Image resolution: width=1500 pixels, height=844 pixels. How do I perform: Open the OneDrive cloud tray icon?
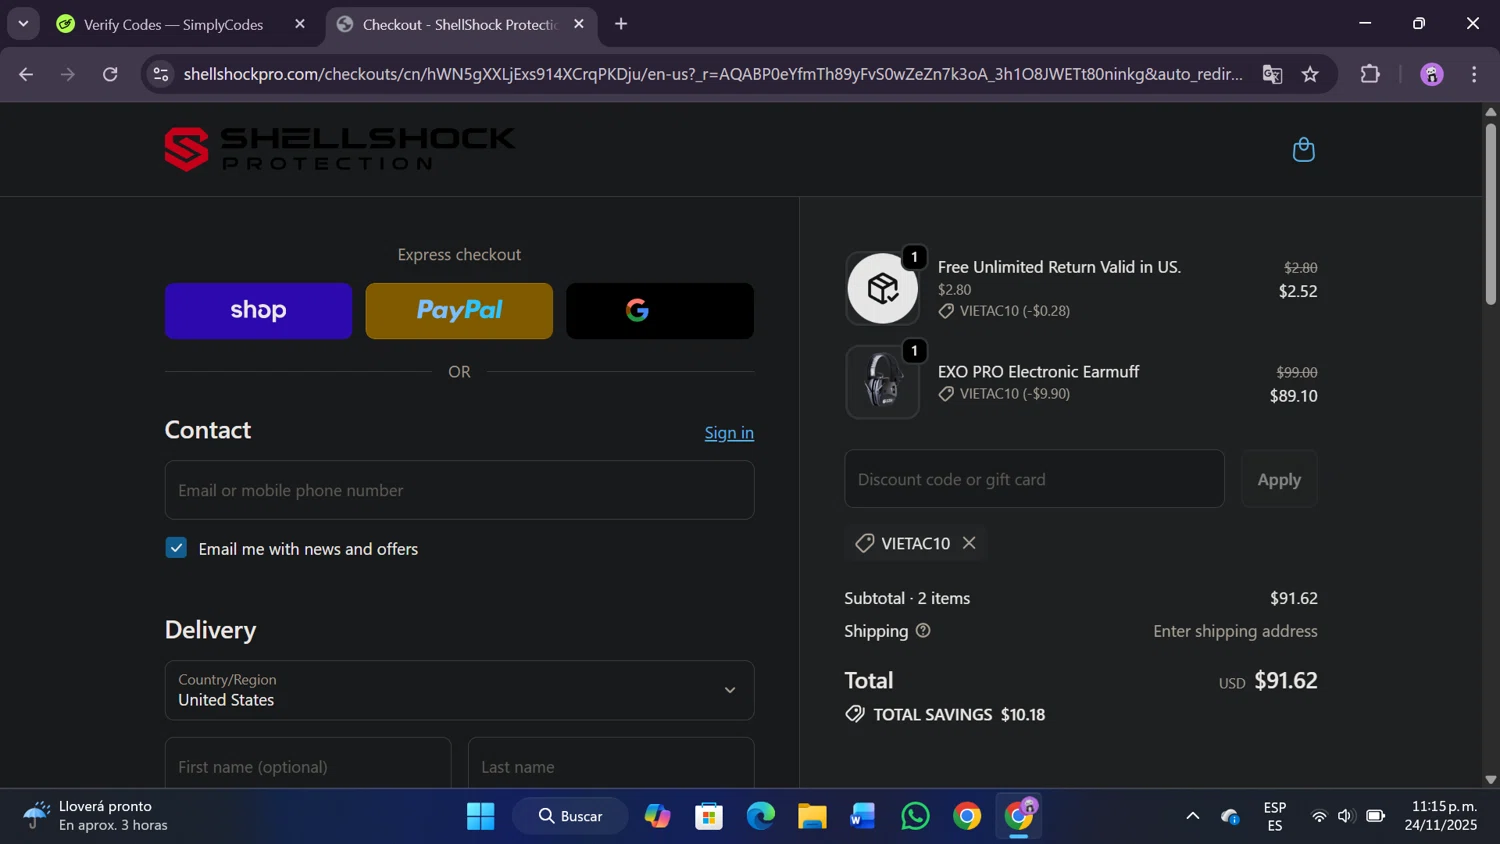[1231, 816]
